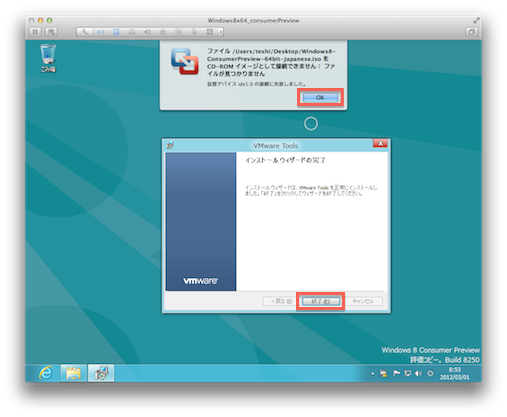Screen dimensions: 507x417
Task: Click the 終了 finish button in wizard
Action: 321,301
